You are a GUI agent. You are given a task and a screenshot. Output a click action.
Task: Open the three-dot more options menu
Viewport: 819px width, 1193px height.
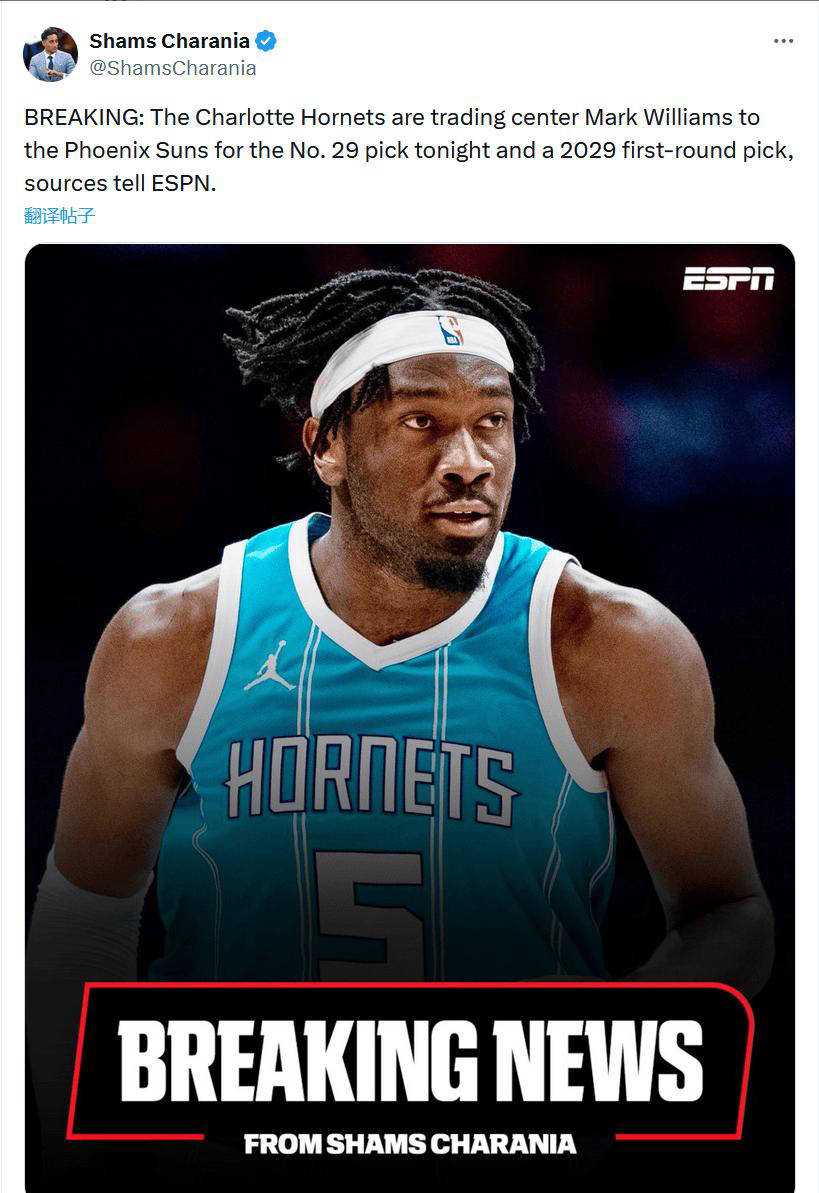(783, 41)
